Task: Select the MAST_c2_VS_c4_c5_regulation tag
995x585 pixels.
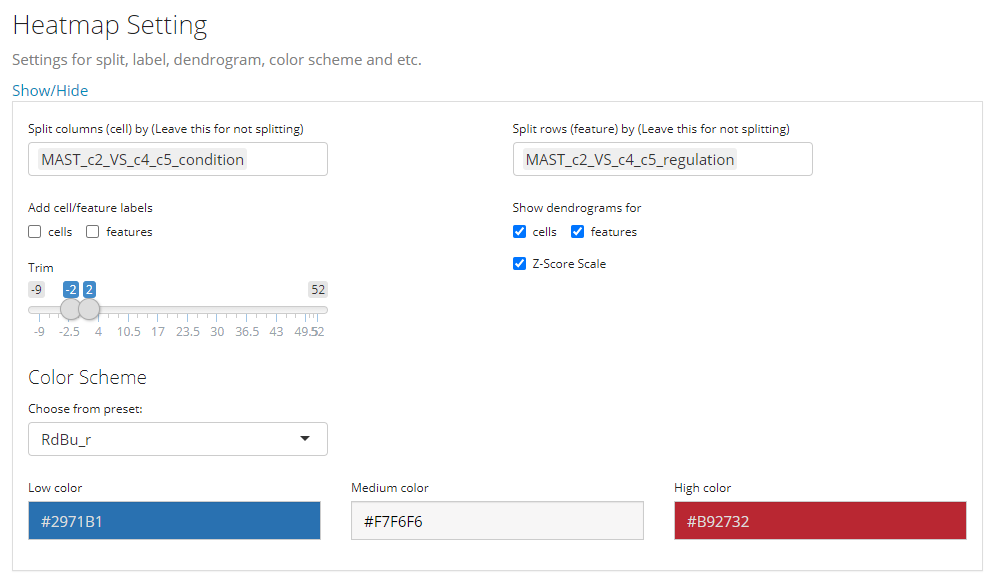Action: coord(630,159)
